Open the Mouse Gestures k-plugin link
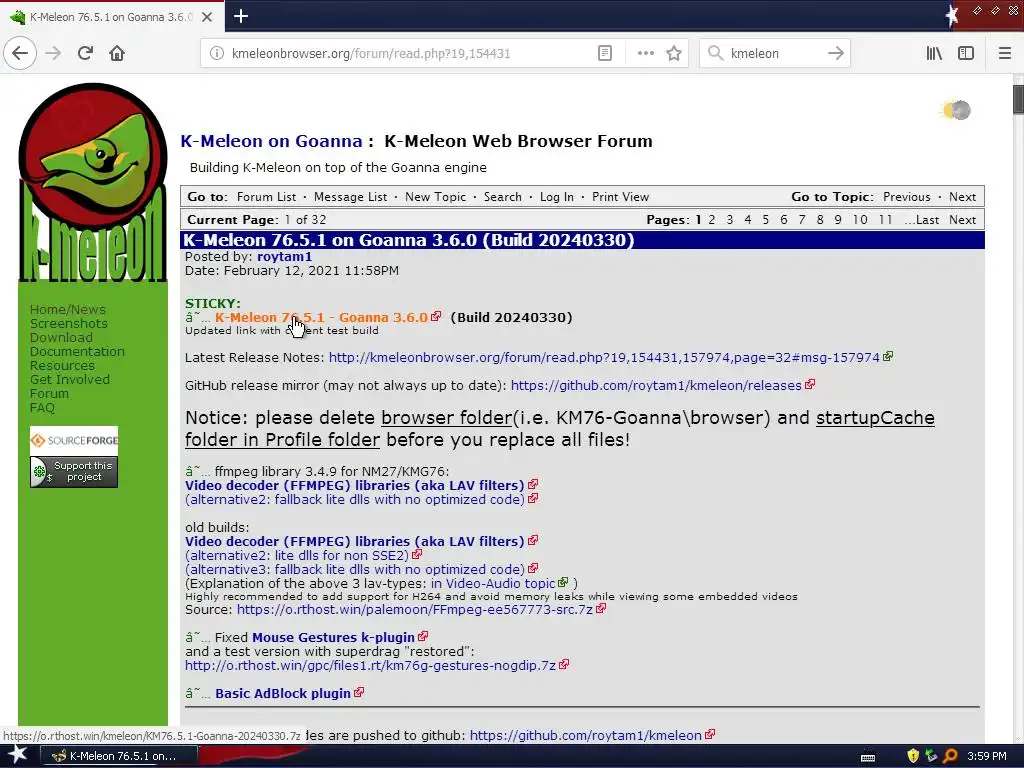 pyautogui.click(x=333, y=637)
